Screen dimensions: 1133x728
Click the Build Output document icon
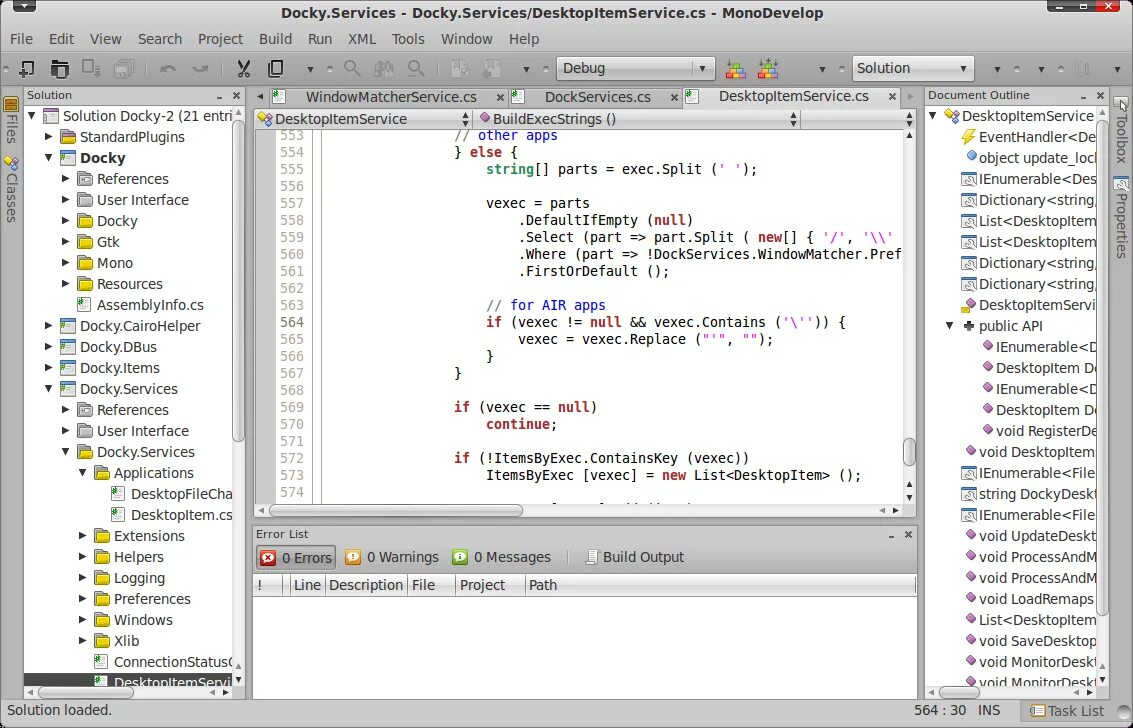[x=593, y=557]
